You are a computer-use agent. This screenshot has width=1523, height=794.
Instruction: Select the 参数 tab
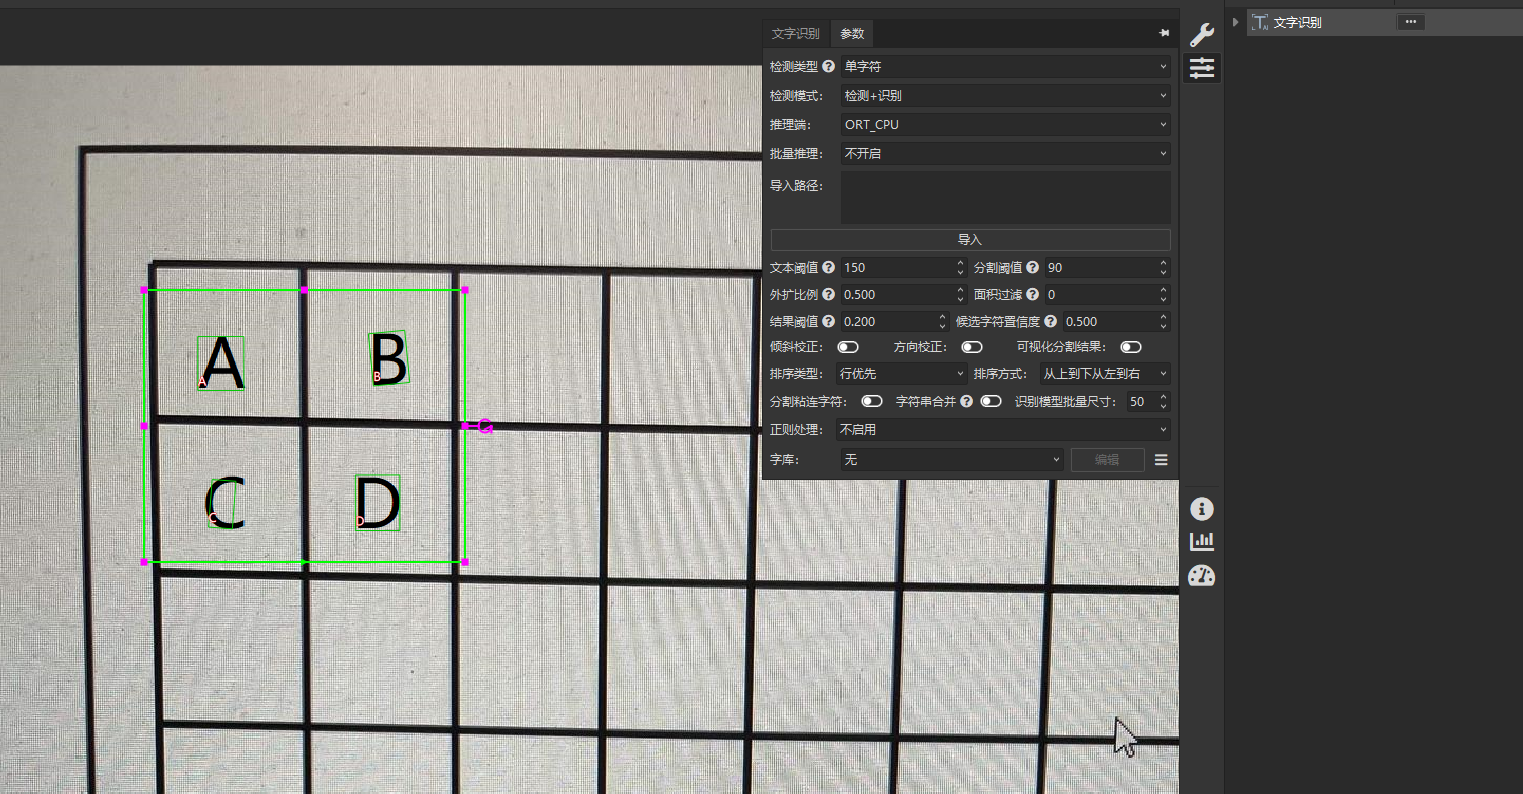(x=852, y=34)
